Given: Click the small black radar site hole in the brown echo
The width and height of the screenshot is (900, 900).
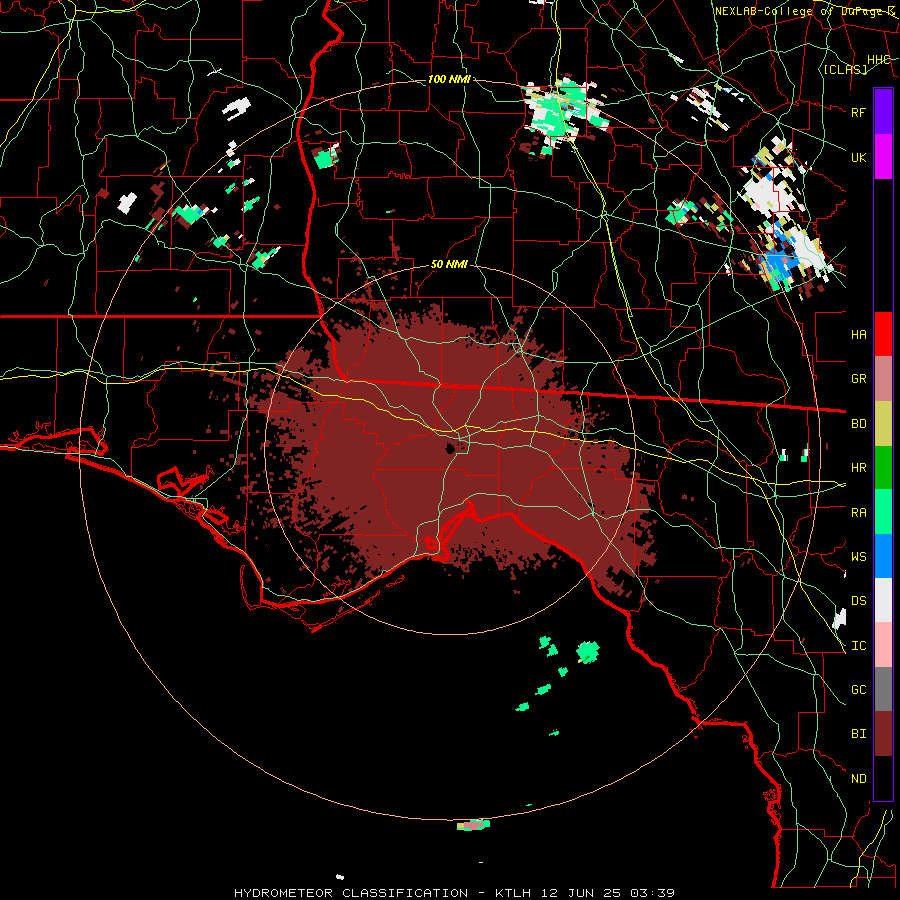Looking at the screenshot, I should (451, 448).
